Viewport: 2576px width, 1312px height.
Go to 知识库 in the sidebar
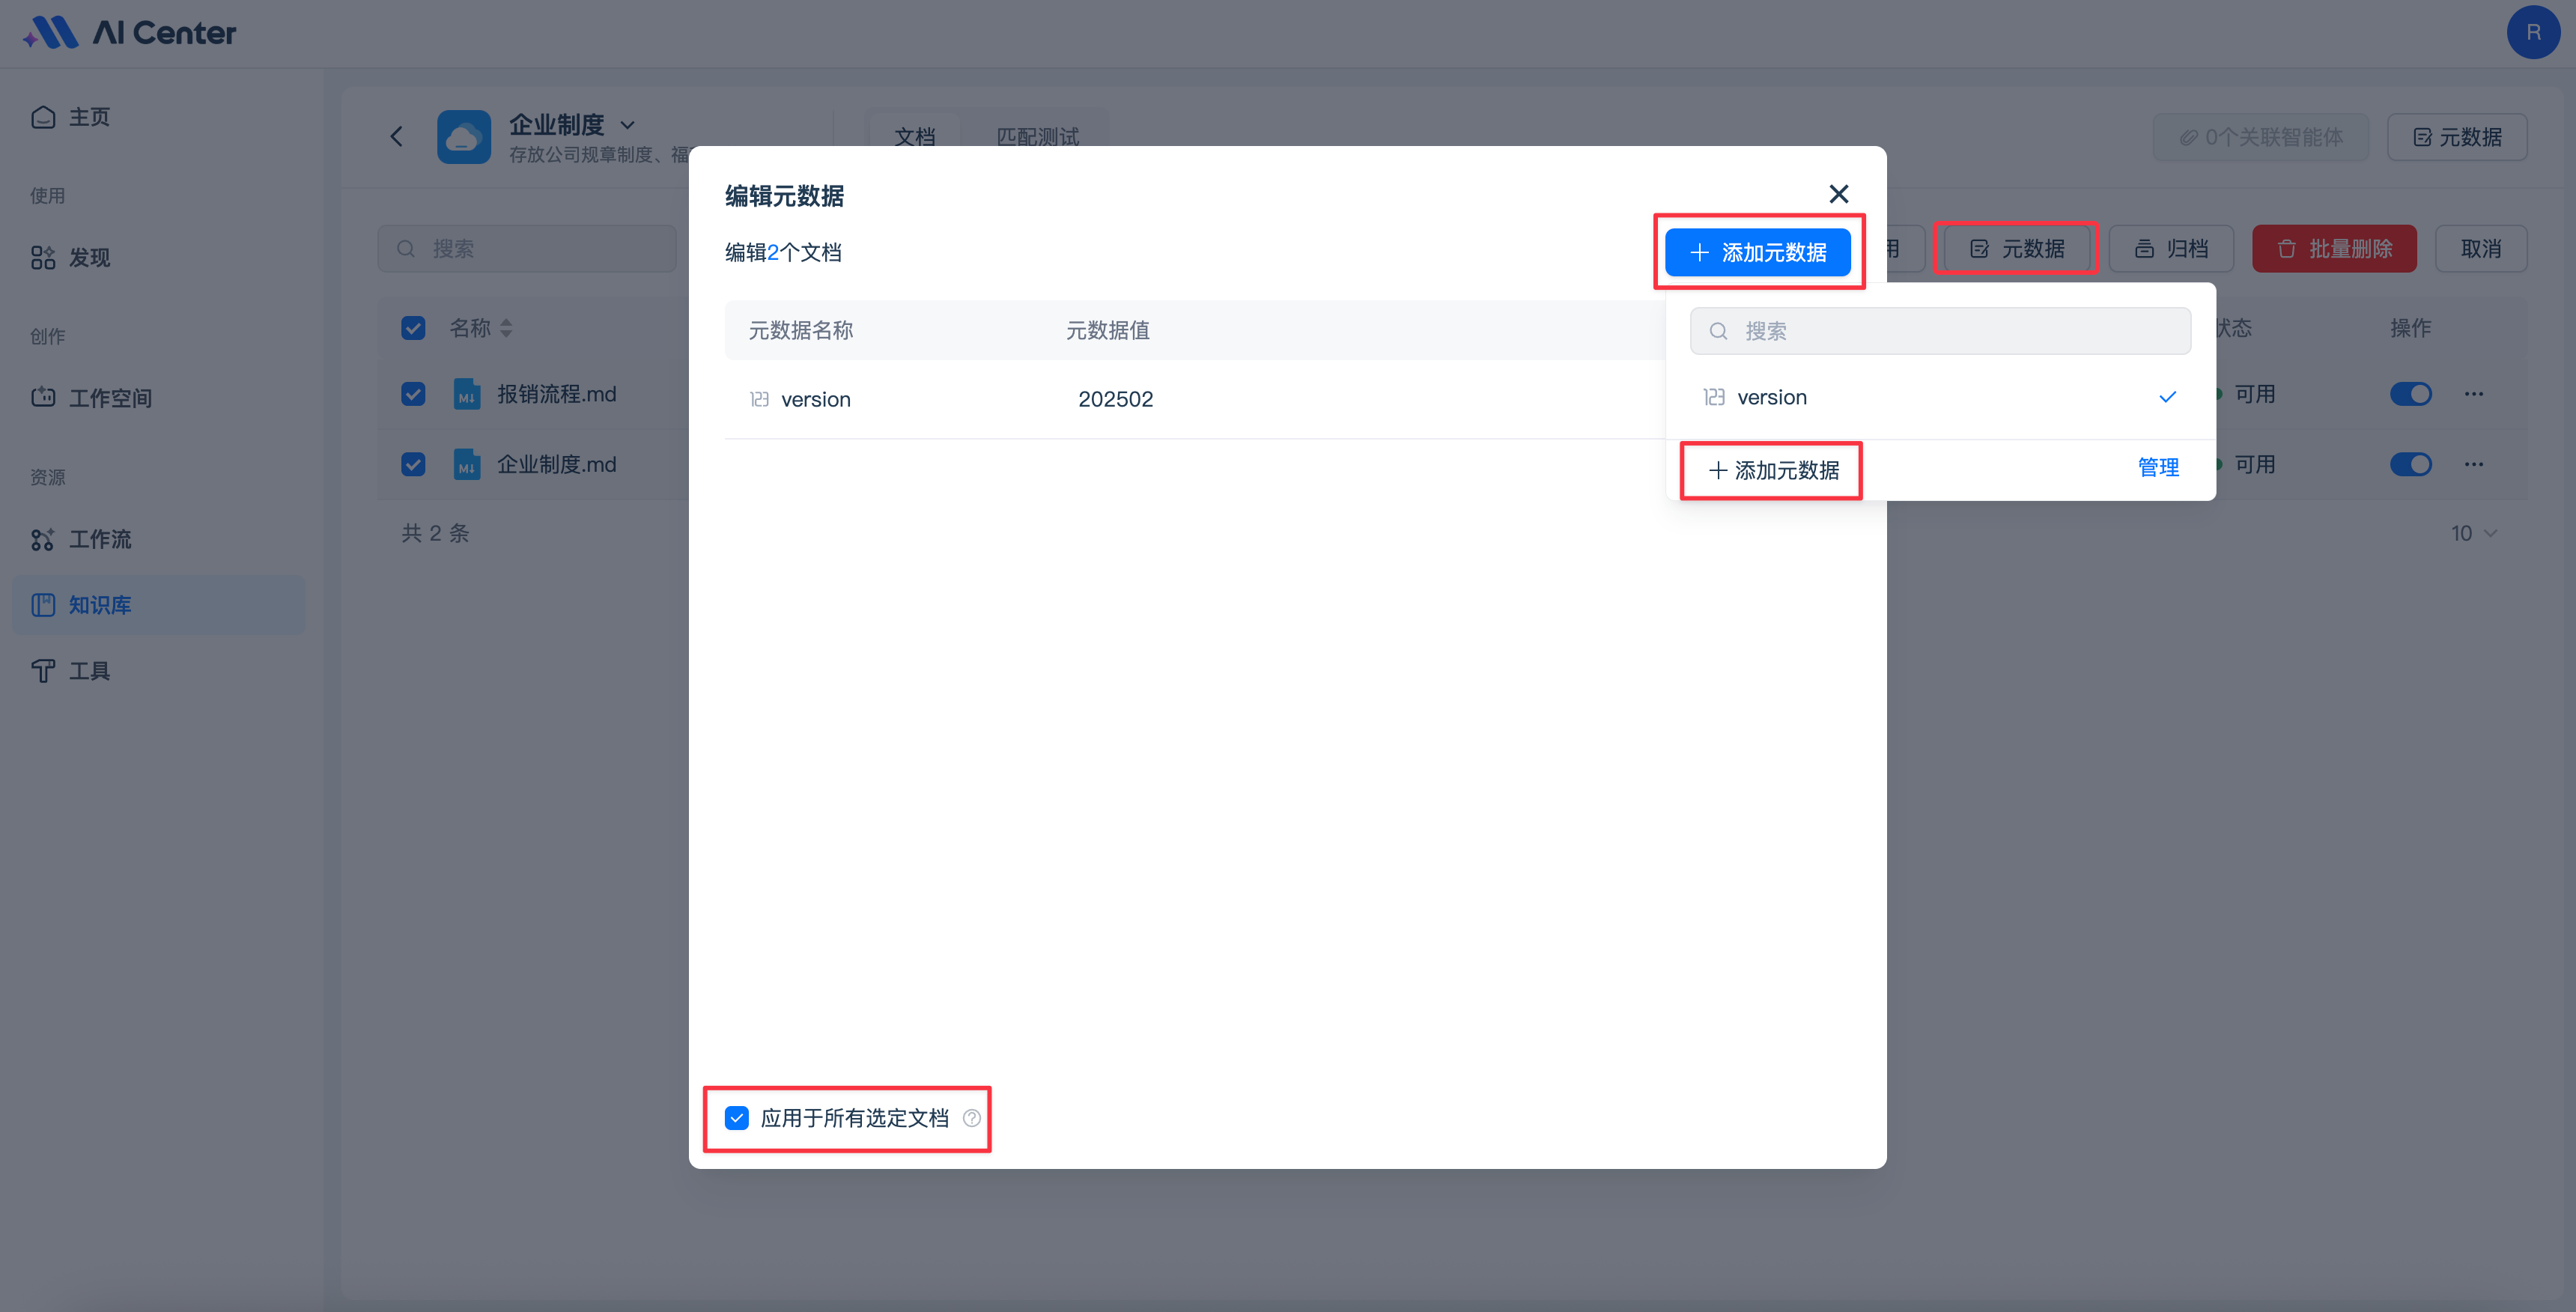(x=100, y=605)
